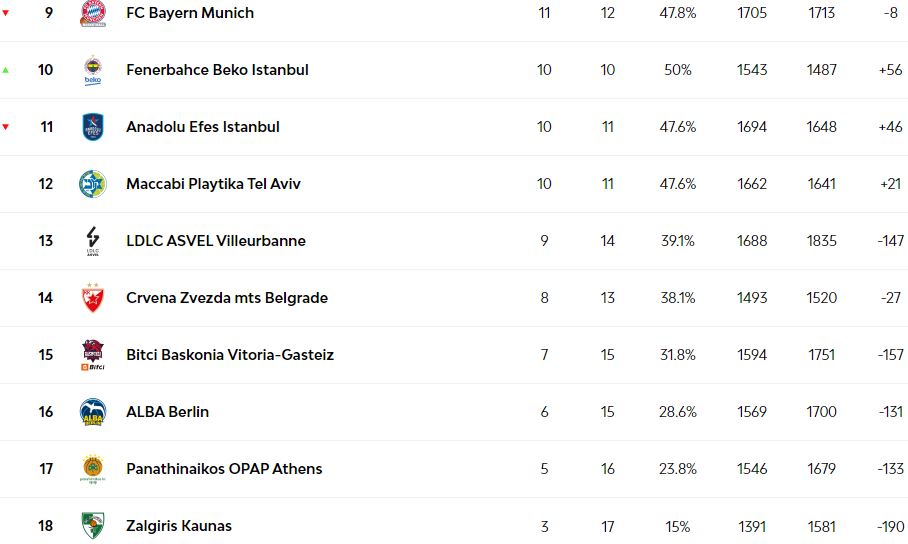Go to LDLC ASVEL Villeurbanne team page
Screen dimensions: 908x544
(x=215, y=241)
